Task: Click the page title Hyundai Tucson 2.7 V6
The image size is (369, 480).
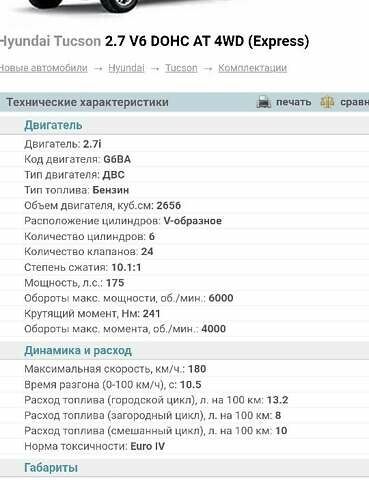Action: pos(154,41)
